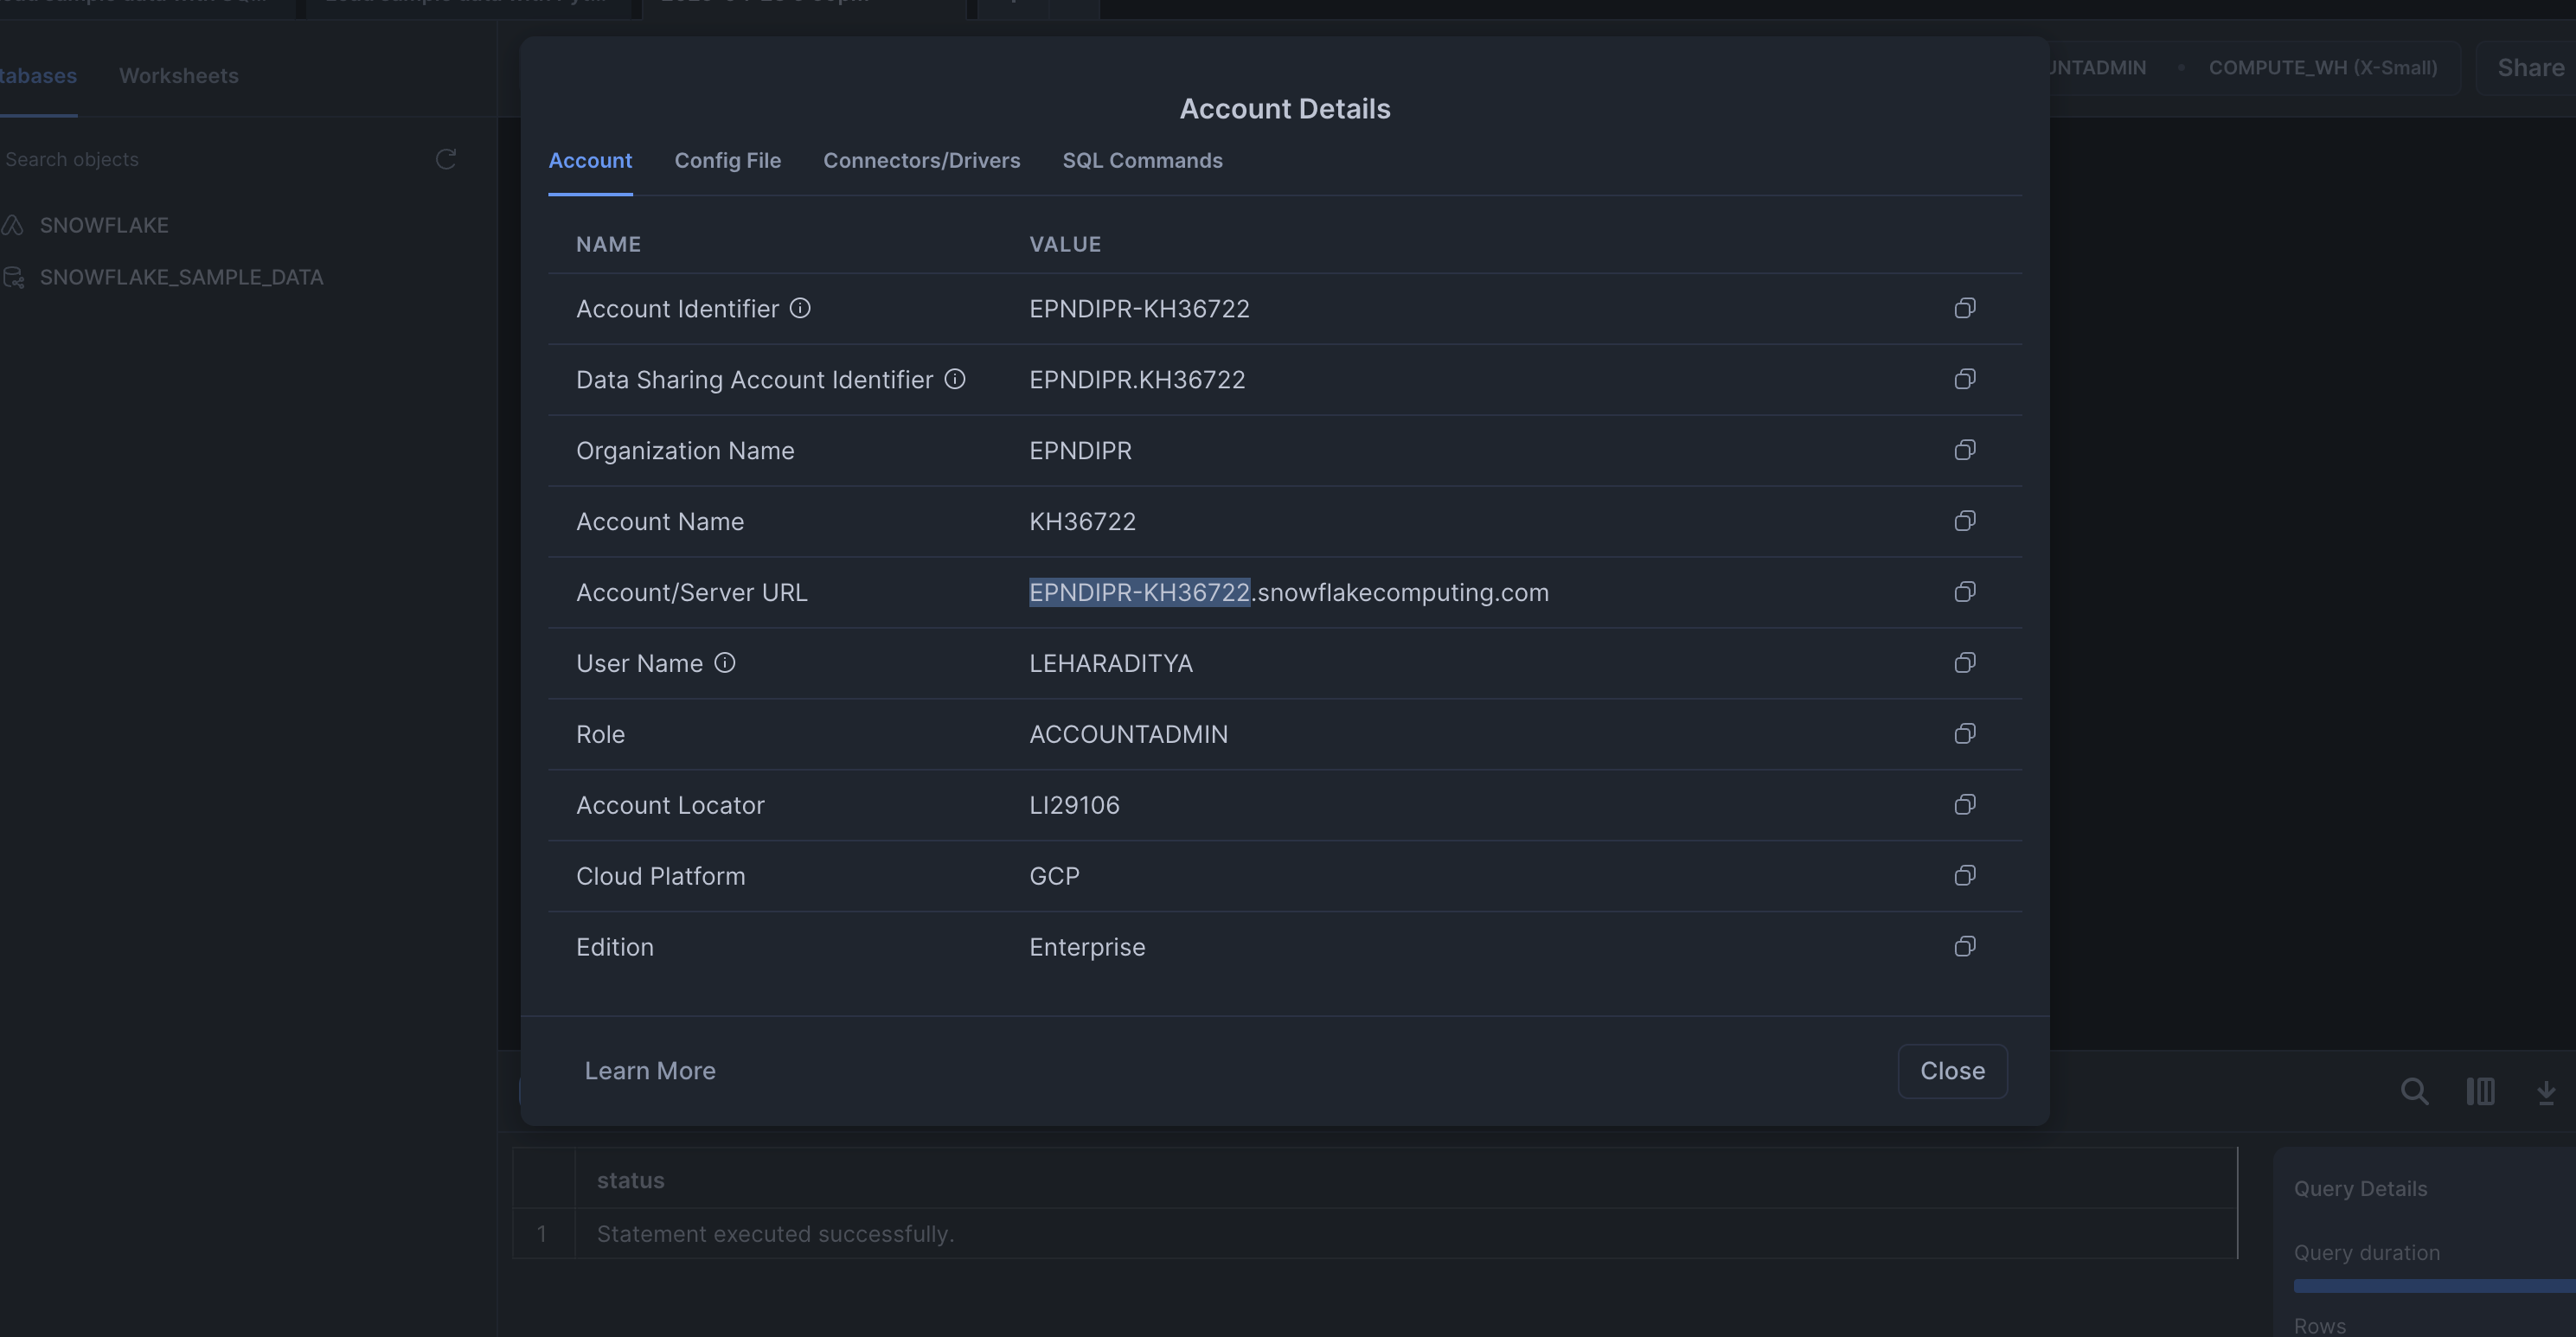Open the Learn More link
This screenshot has width=2576, height=1337.
[x=650, y=1071]
